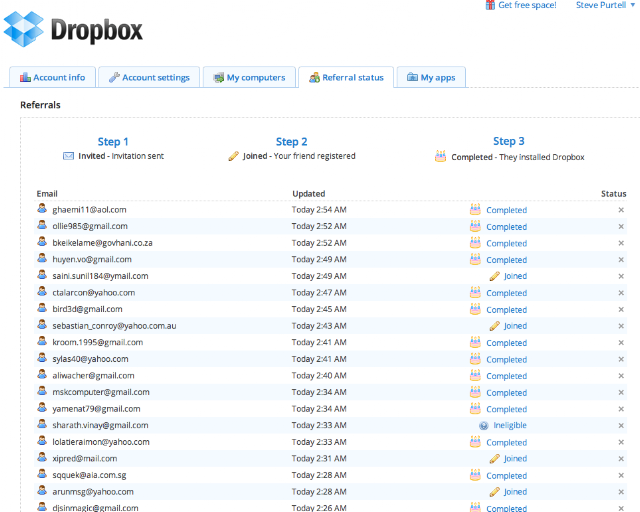Screen dimensions: 640x512
Task: Click cake icon in bkeikelame@govhani.co.za row
Action: (x=475, y=243)
